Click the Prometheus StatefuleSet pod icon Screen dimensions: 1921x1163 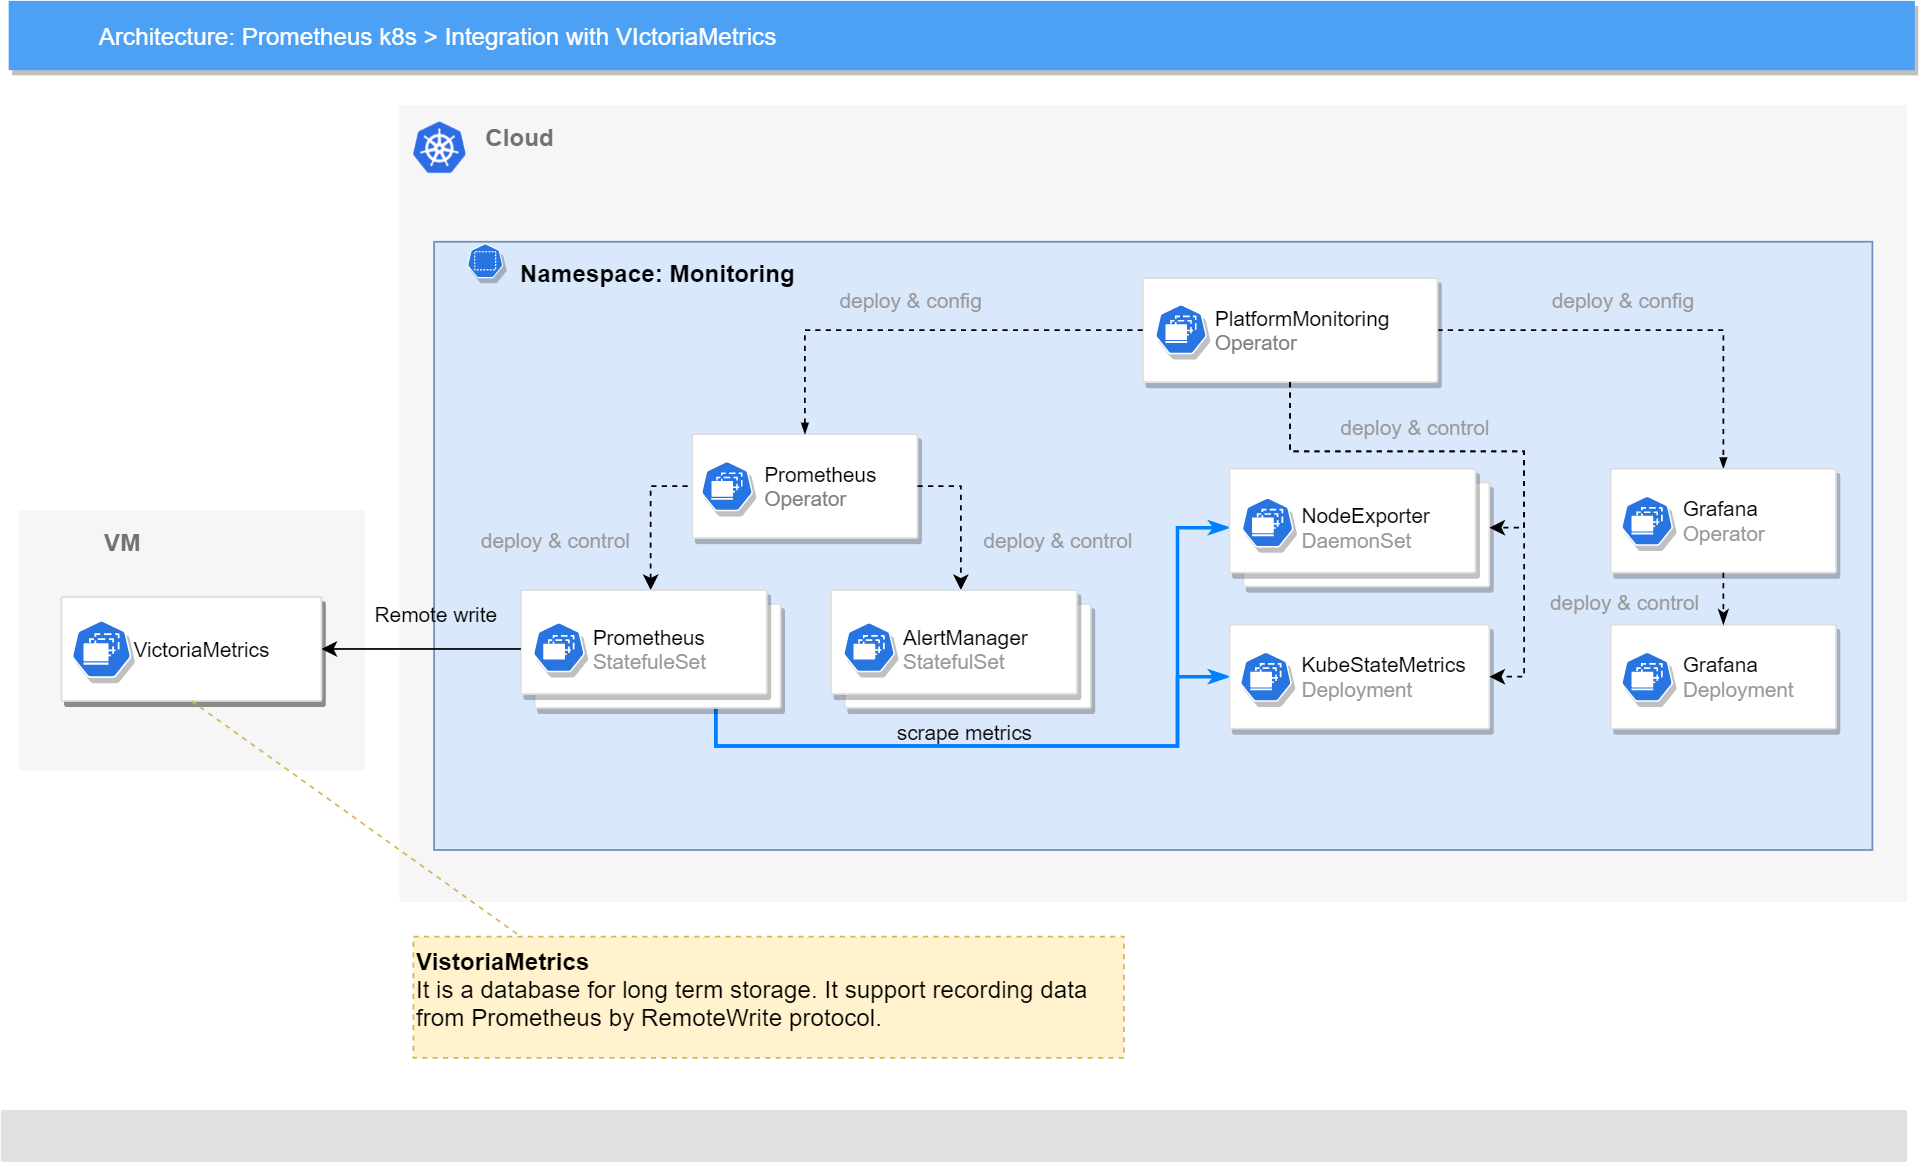559,649
